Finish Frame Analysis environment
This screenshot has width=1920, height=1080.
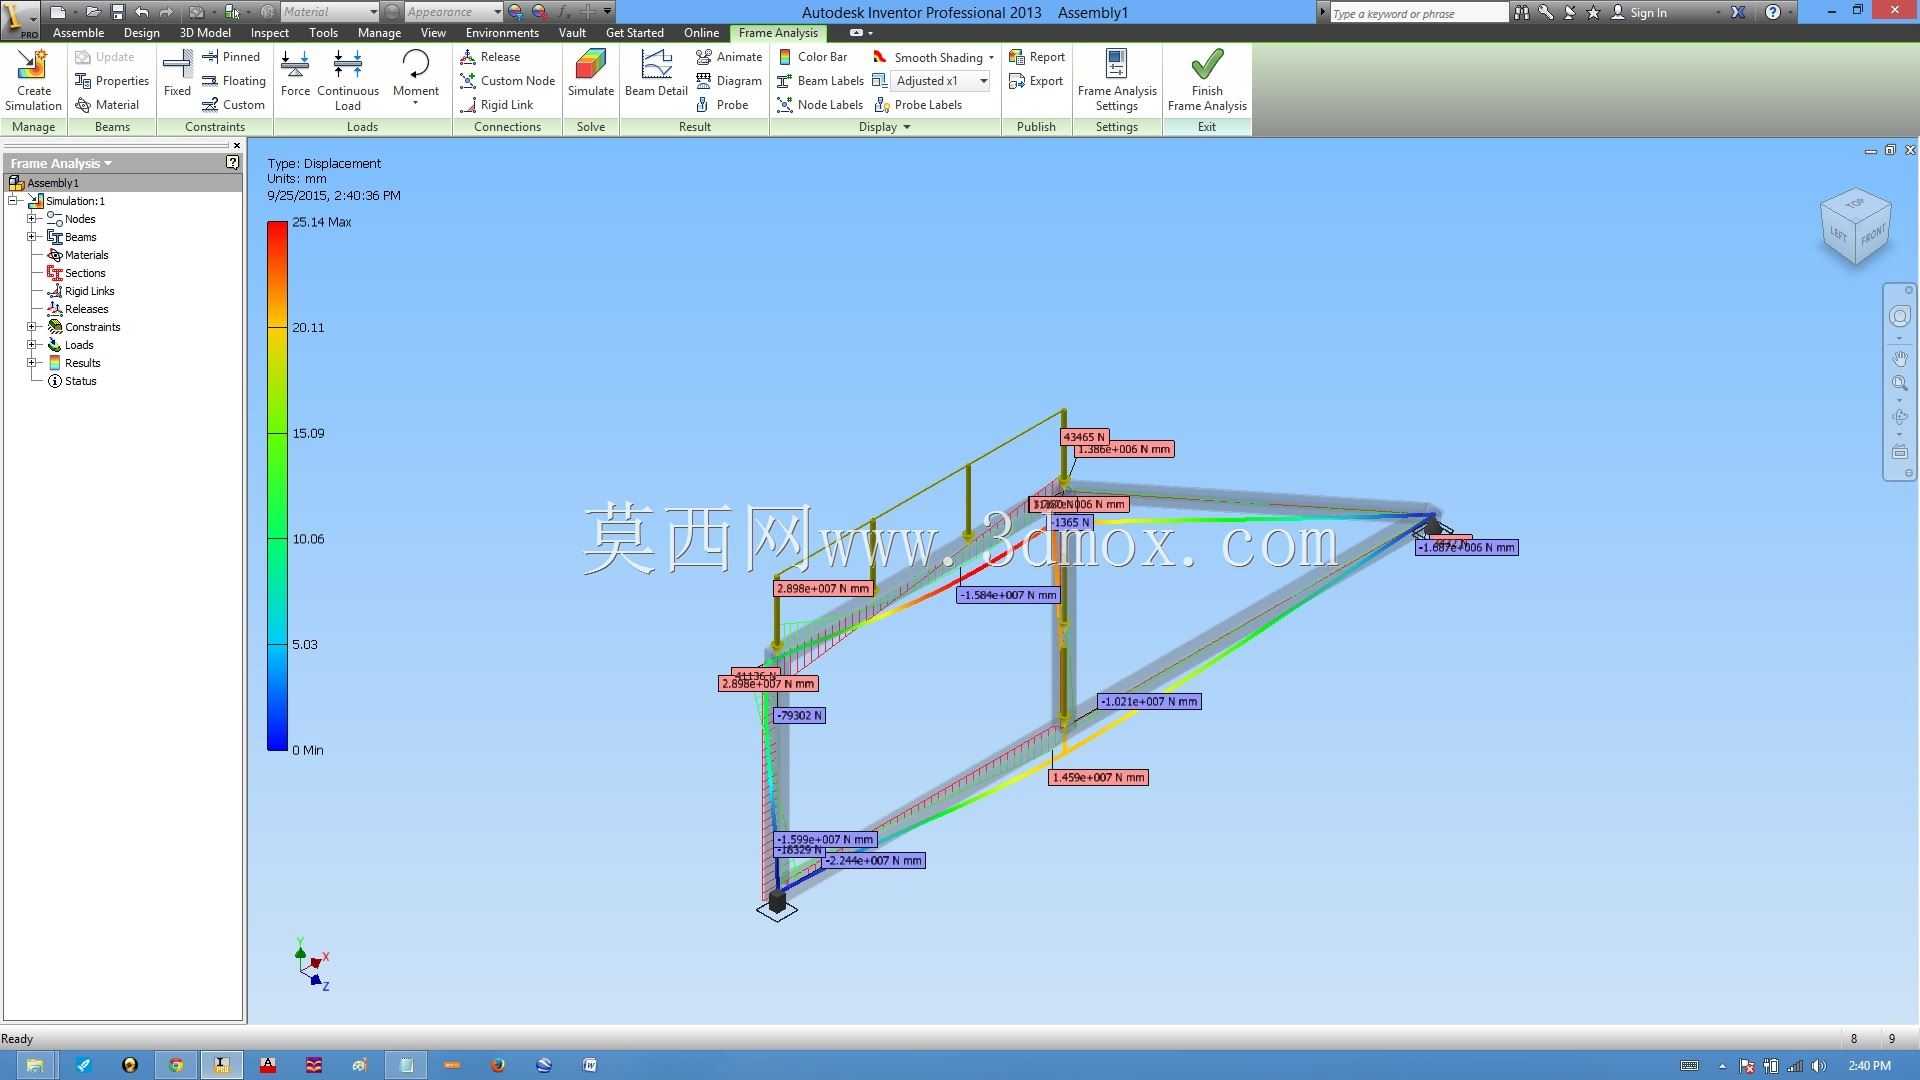coord(1207,80)
